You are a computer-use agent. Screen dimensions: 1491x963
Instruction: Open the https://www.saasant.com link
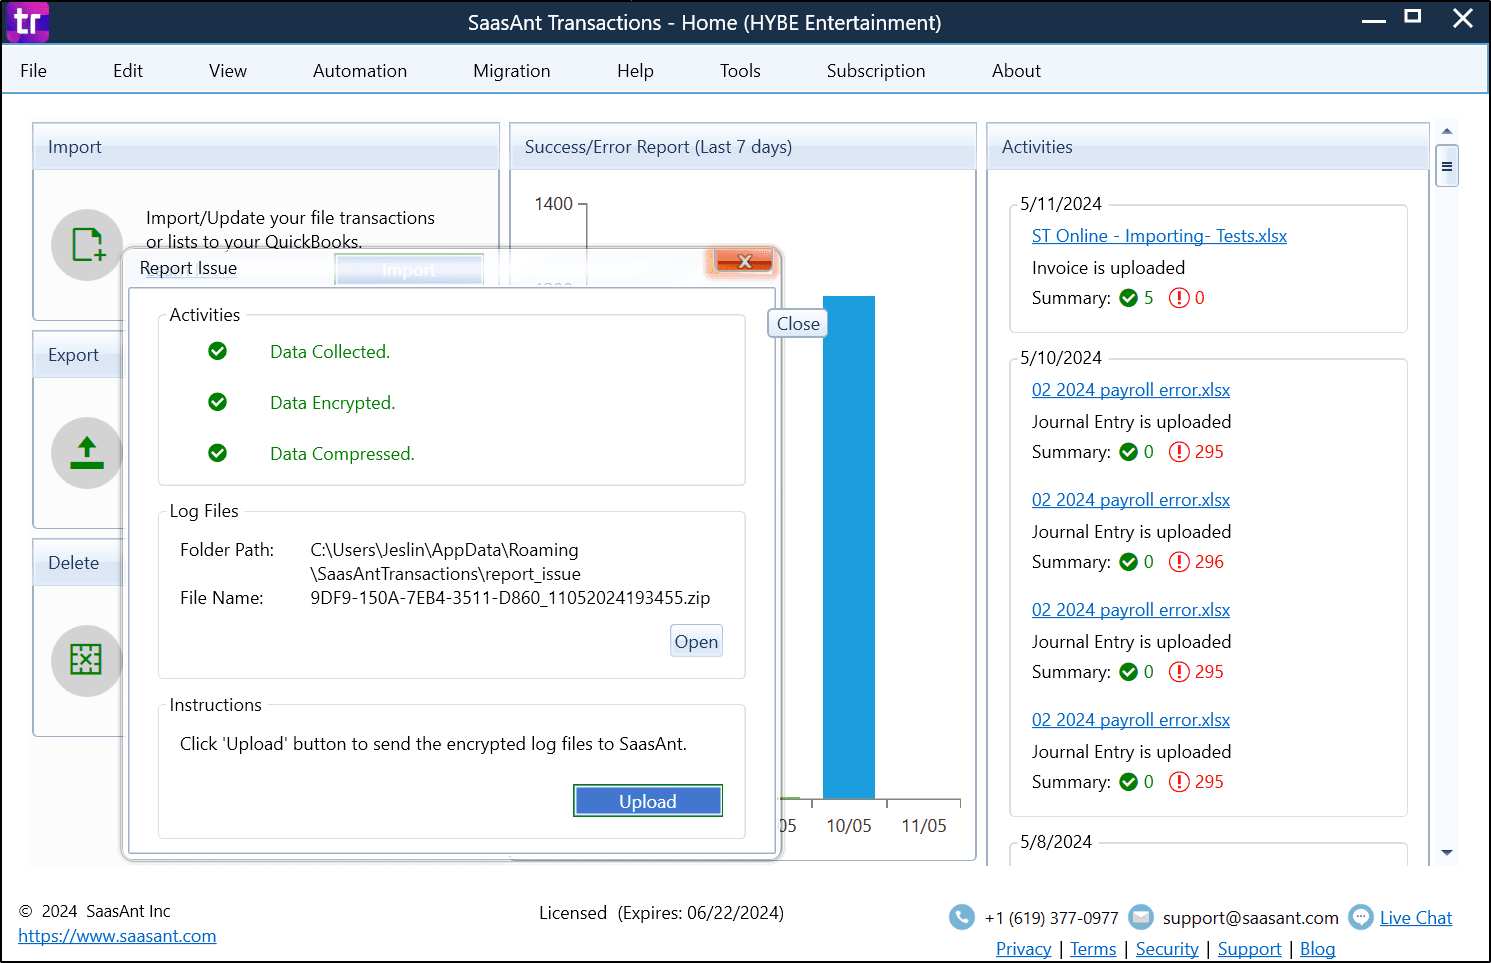[x=117, y=936]
